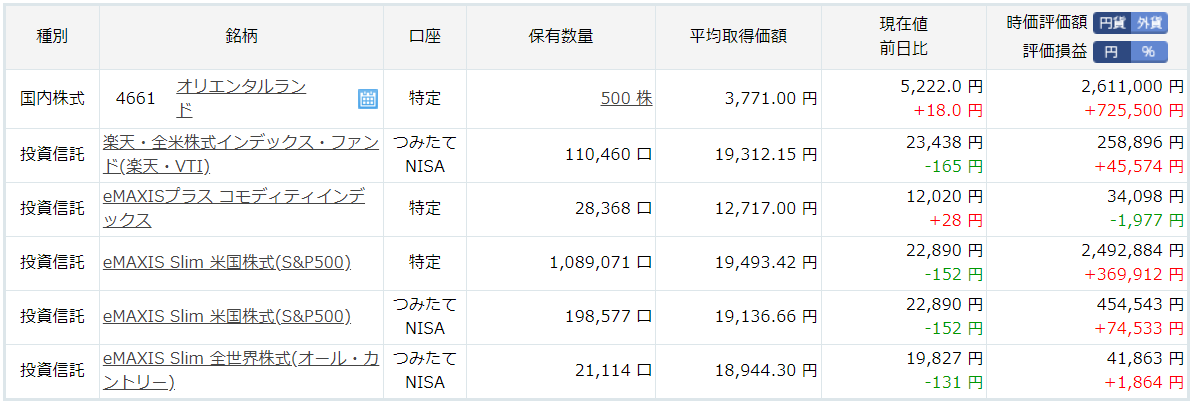Switch valuation to 円貨 display
This screenshot has height=402, width=1191.
[x=1112, y=23]
